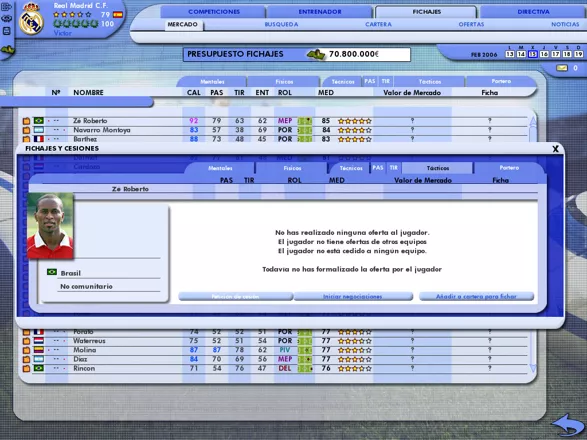Click folder icon in Díaz row

(x=26, y=359)
